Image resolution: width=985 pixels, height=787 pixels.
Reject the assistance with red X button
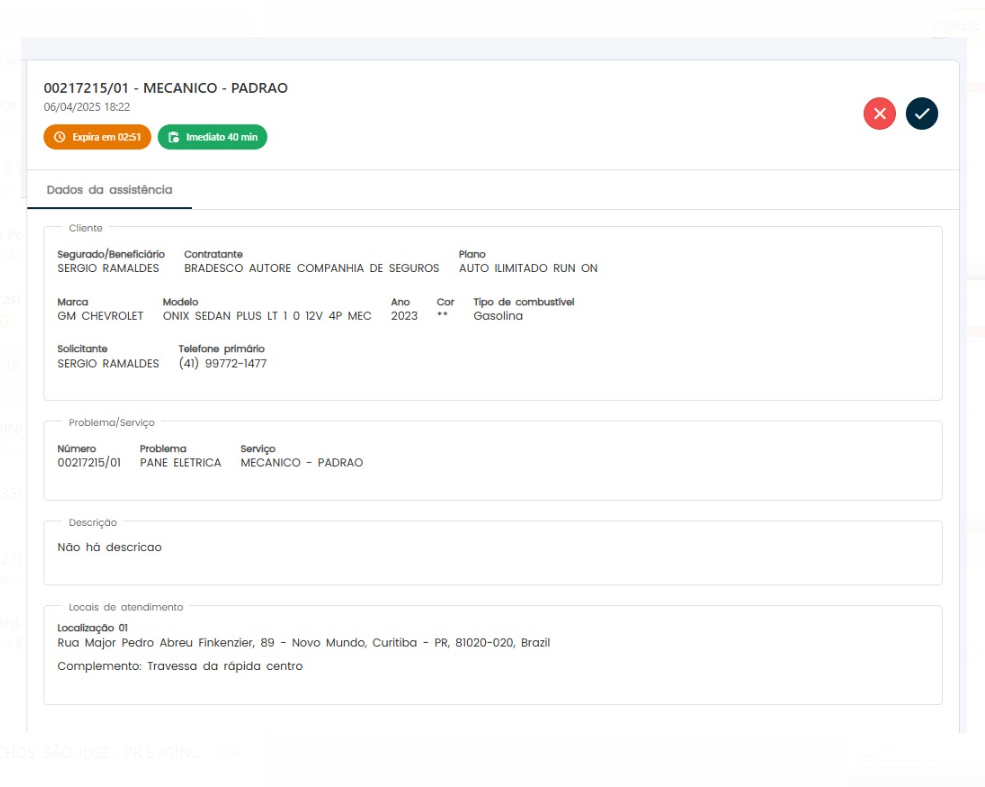[x=879, y=114]
